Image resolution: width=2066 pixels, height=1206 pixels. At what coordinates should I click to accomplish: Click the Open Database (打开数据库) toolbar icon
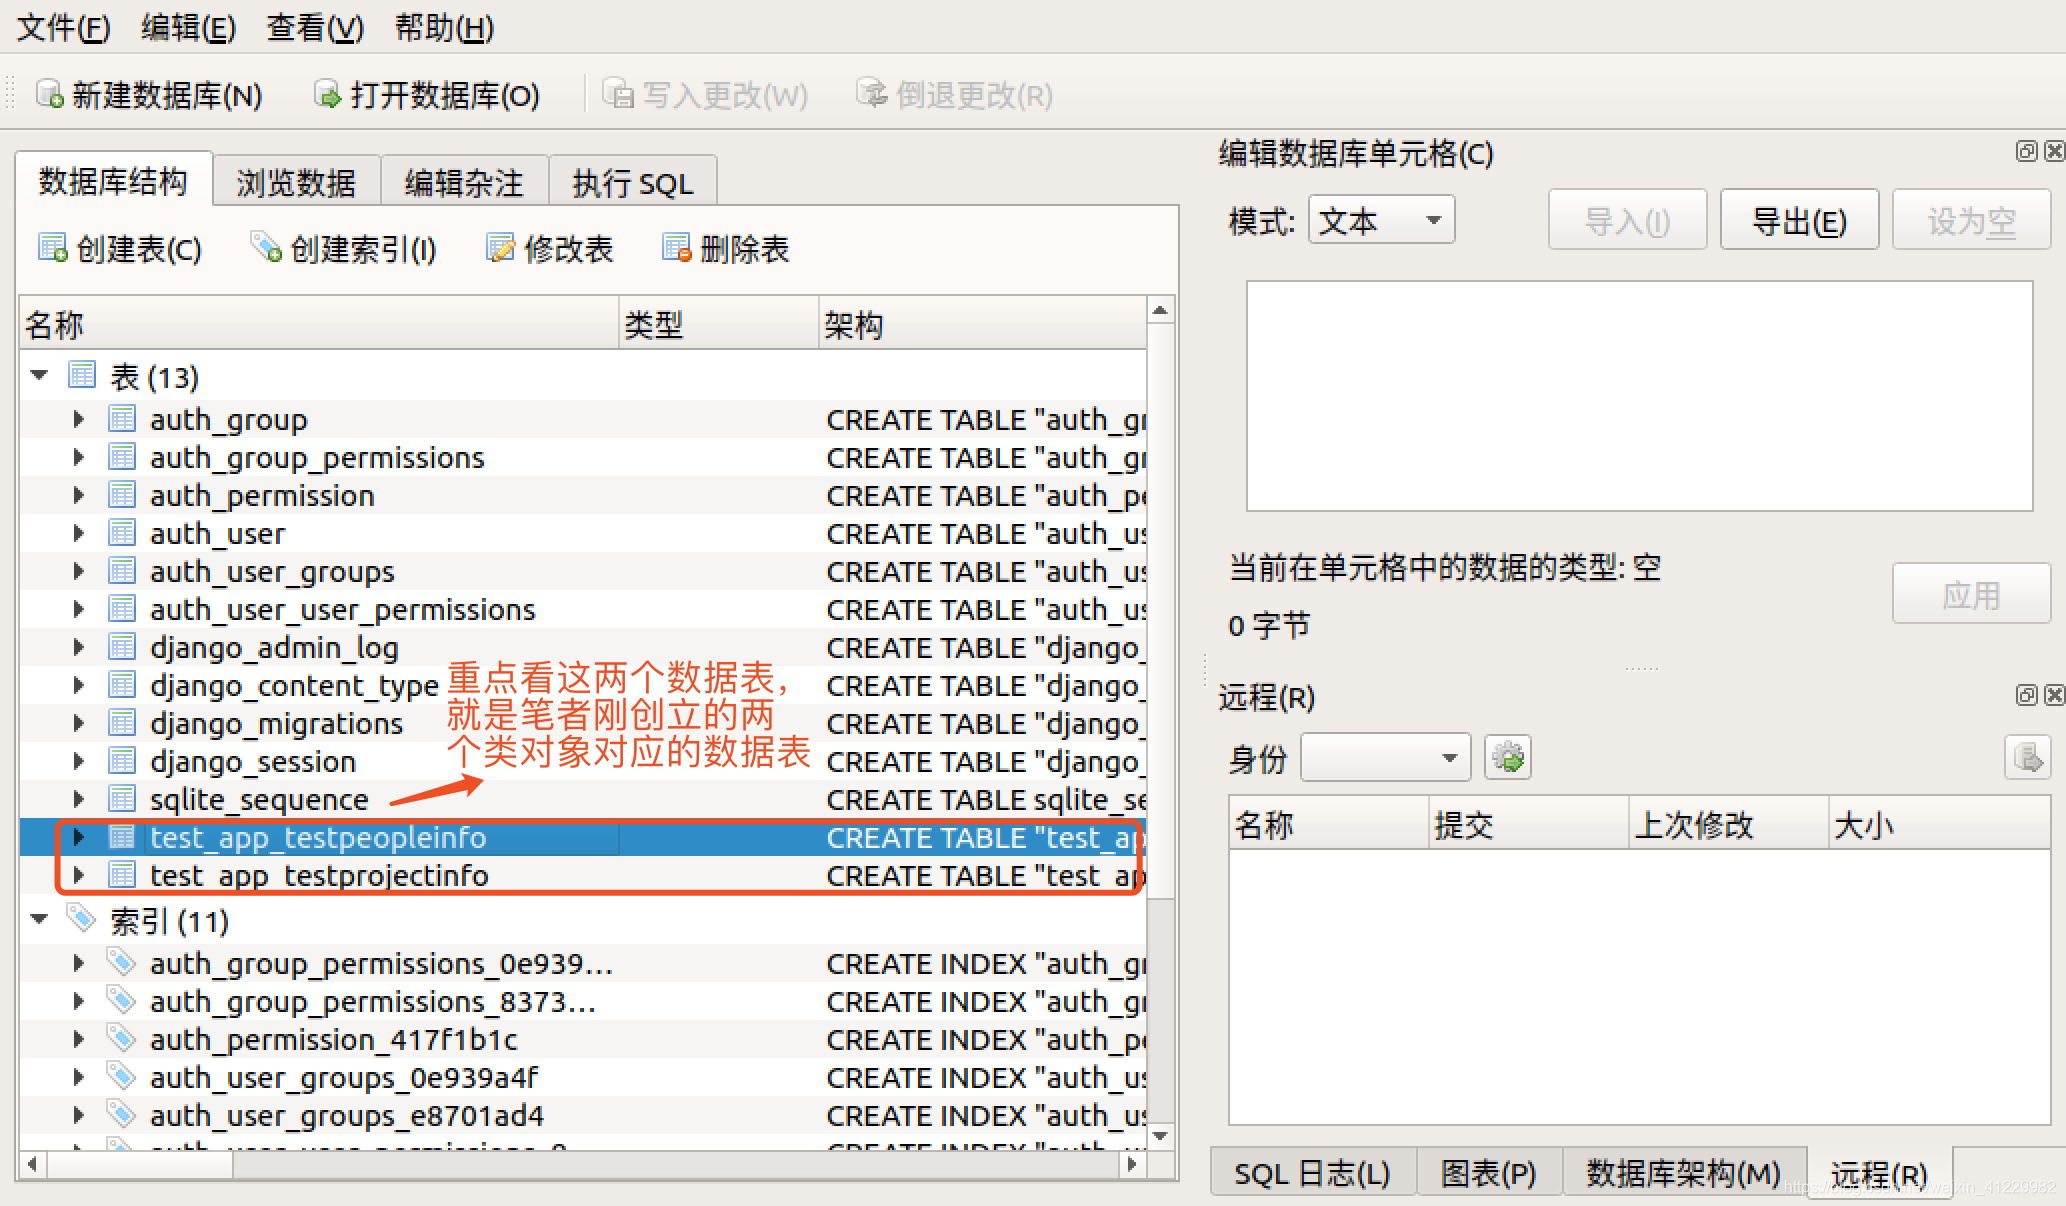(x=327, y=94)
